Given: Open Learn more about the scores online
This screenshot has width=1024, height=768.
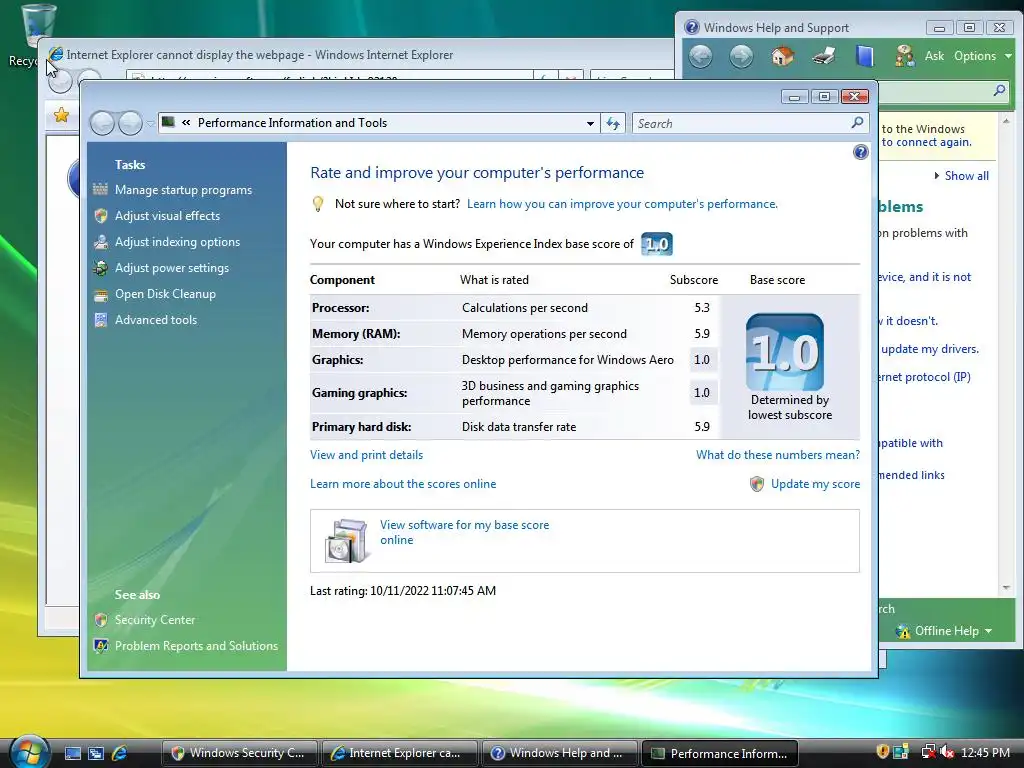Looking at the screenshot, I should [x=403, y=484].
